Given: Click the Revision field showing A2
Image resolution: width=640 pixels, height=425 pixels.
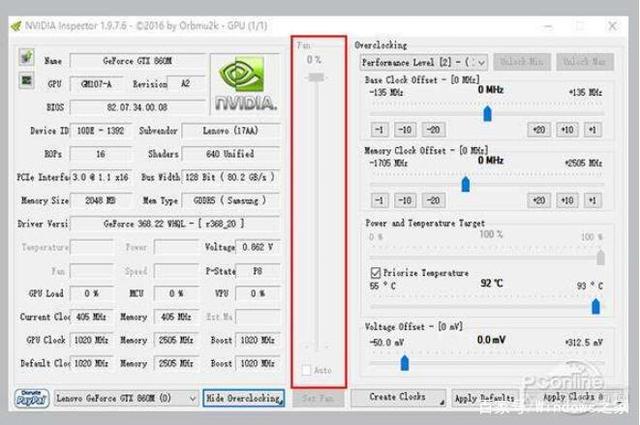Looking at the screenshot, I should [x=186, y=84].
